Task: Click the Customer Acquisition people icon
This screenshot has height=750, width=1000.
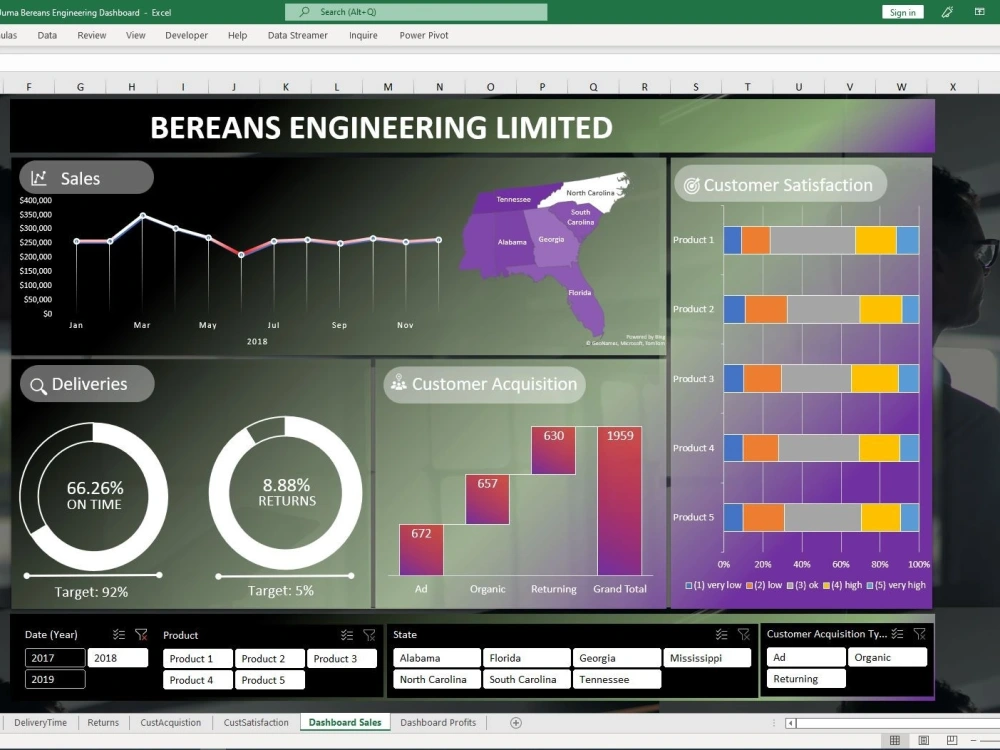Action: pos(398,384)
